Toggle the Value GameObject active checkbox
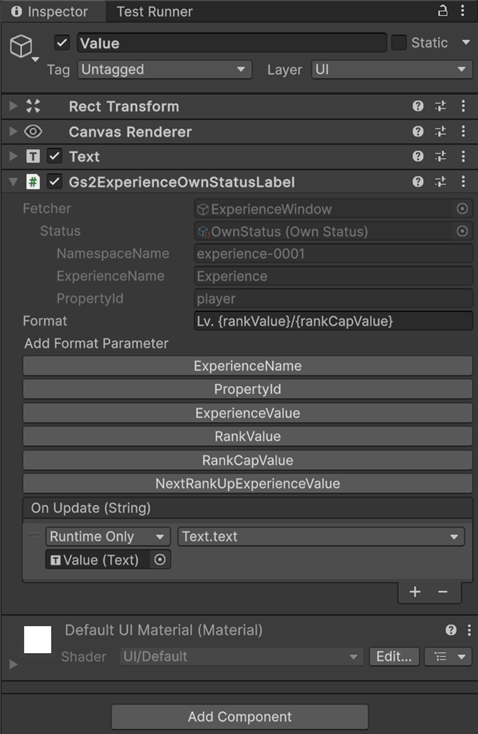This screenshot has height=734, width=478. [x=62, y=43]
